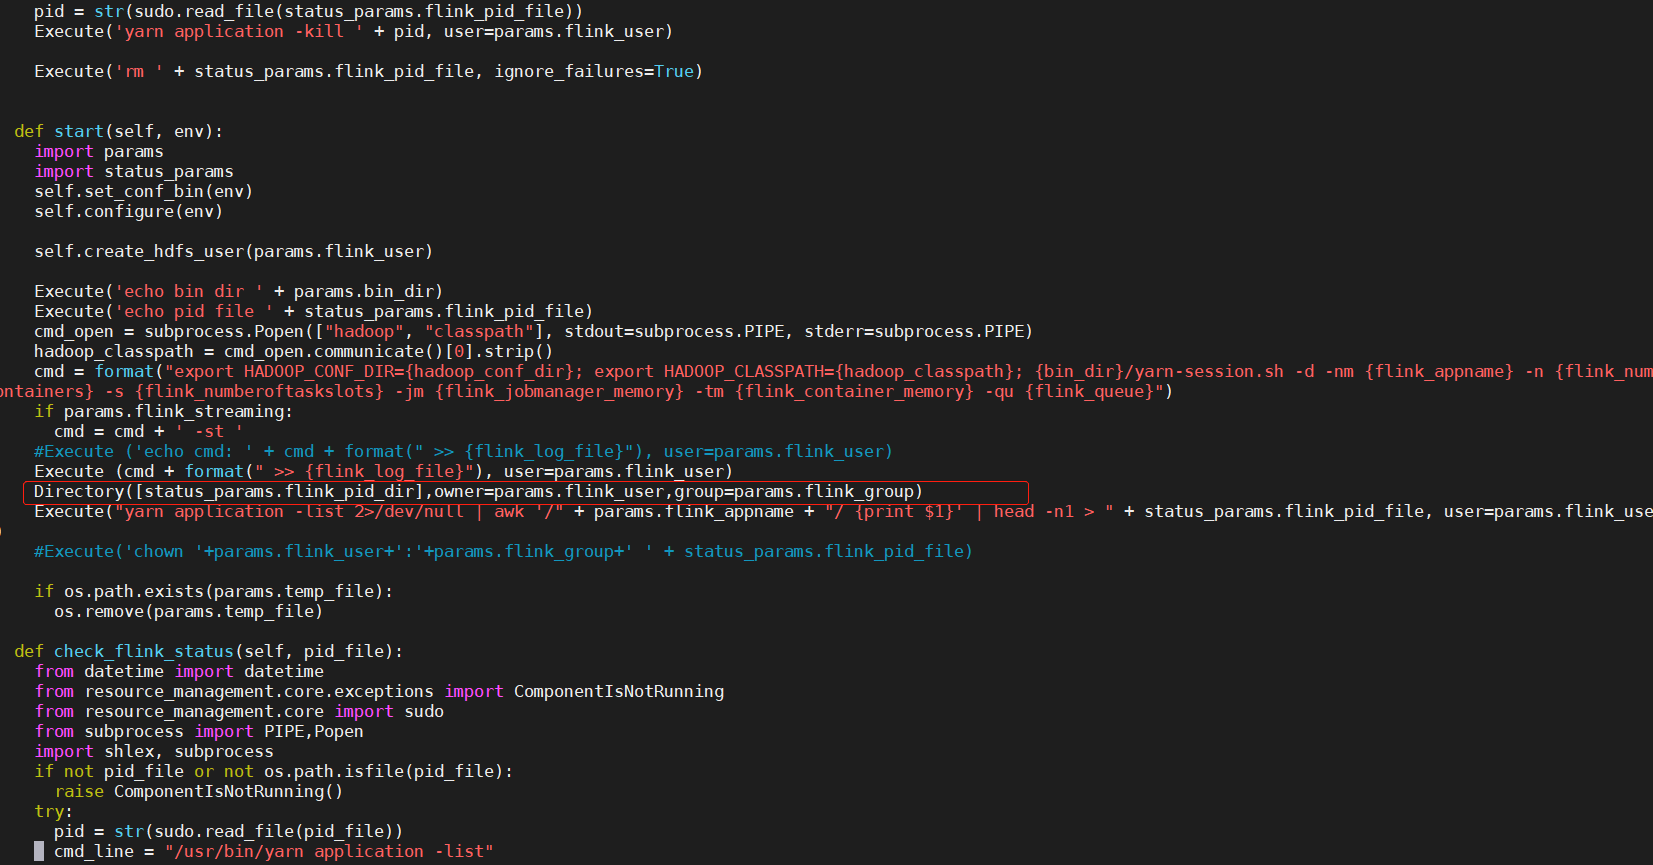Image resolution: width=1653 pixels, height=865 pixels.
Task: Click 'from datetime import datetime' line
Action: click(x=179, y=671)
